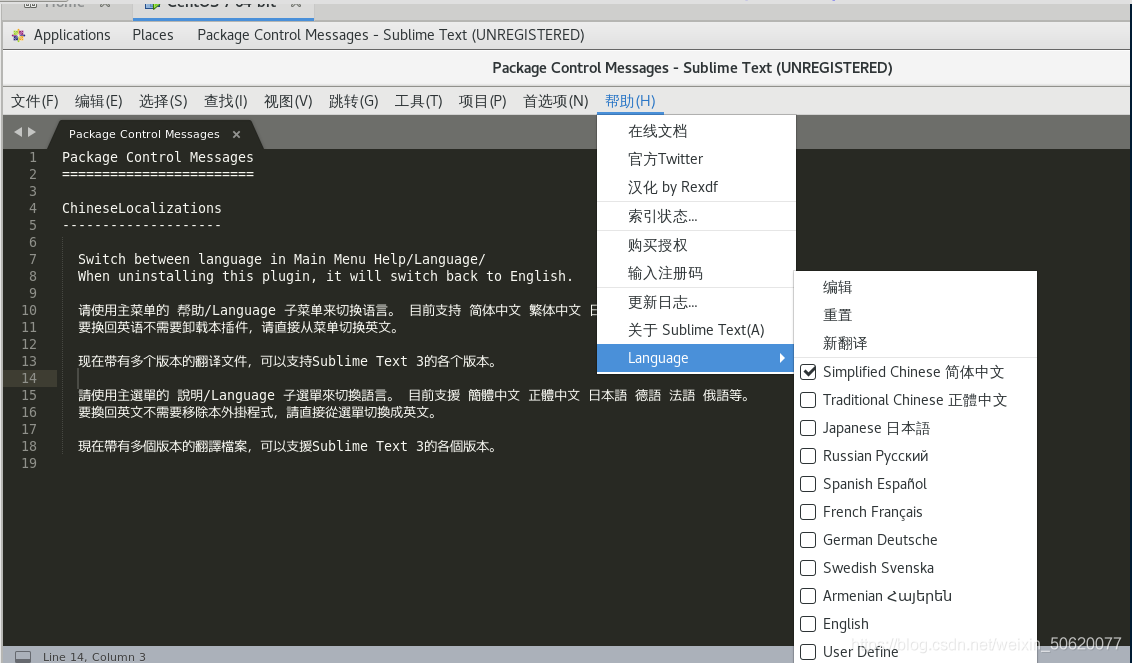Screen dimensions: 1132x663
Task: Choose 购买授权 menu entry
Action: point(696,245)
